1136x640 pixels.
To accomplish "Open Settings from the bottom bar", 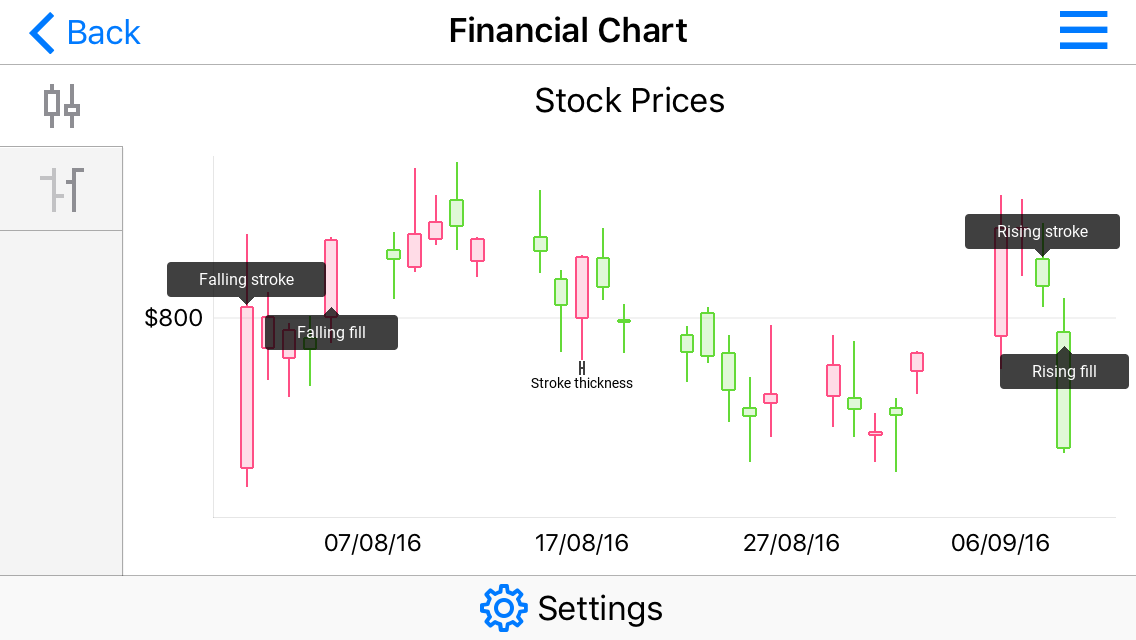I will pos(600,608).
